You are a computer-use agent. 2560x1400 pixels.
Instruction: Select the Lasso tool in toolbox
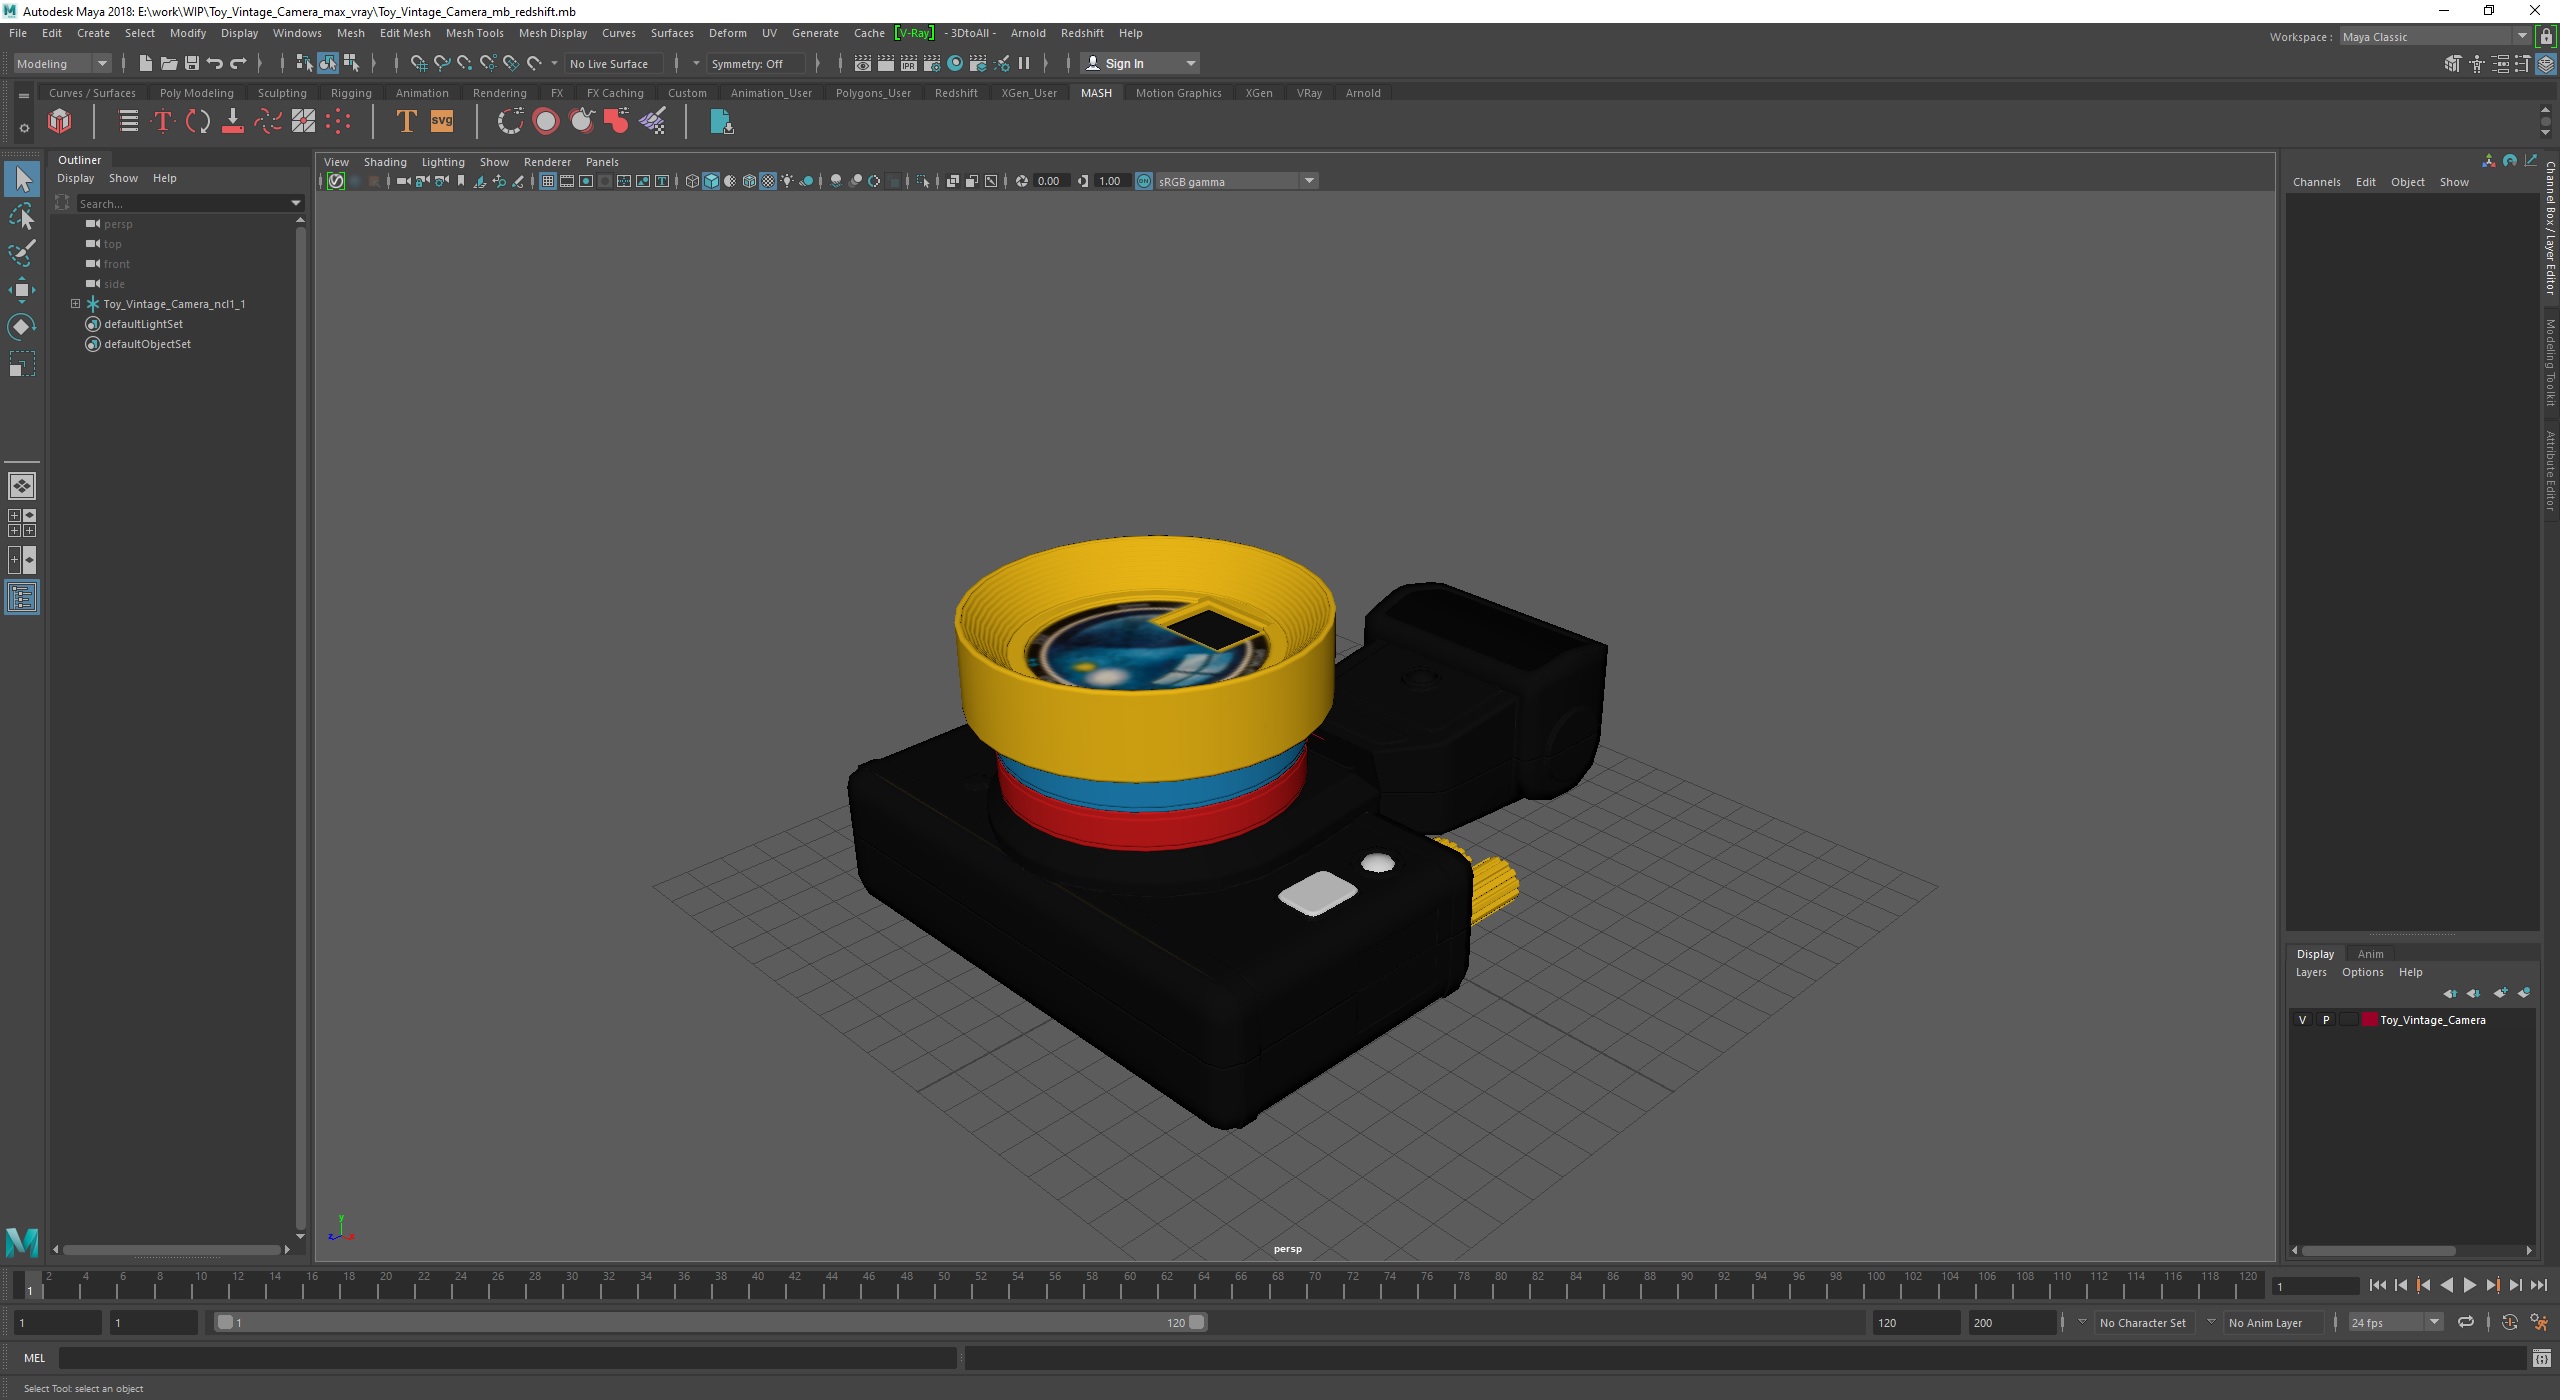click(x=22, y=217)
